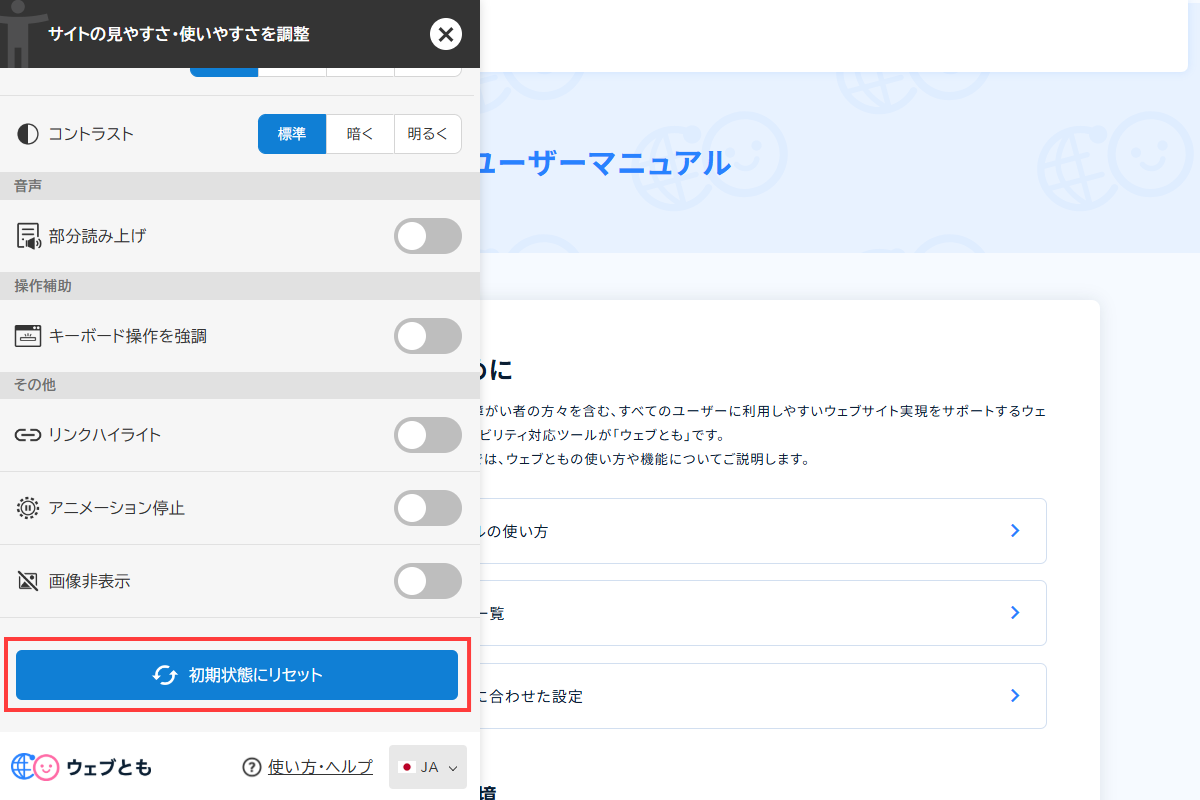Open the JA language dropdown
Screen dimensions: 1200x800
[428, 768]
